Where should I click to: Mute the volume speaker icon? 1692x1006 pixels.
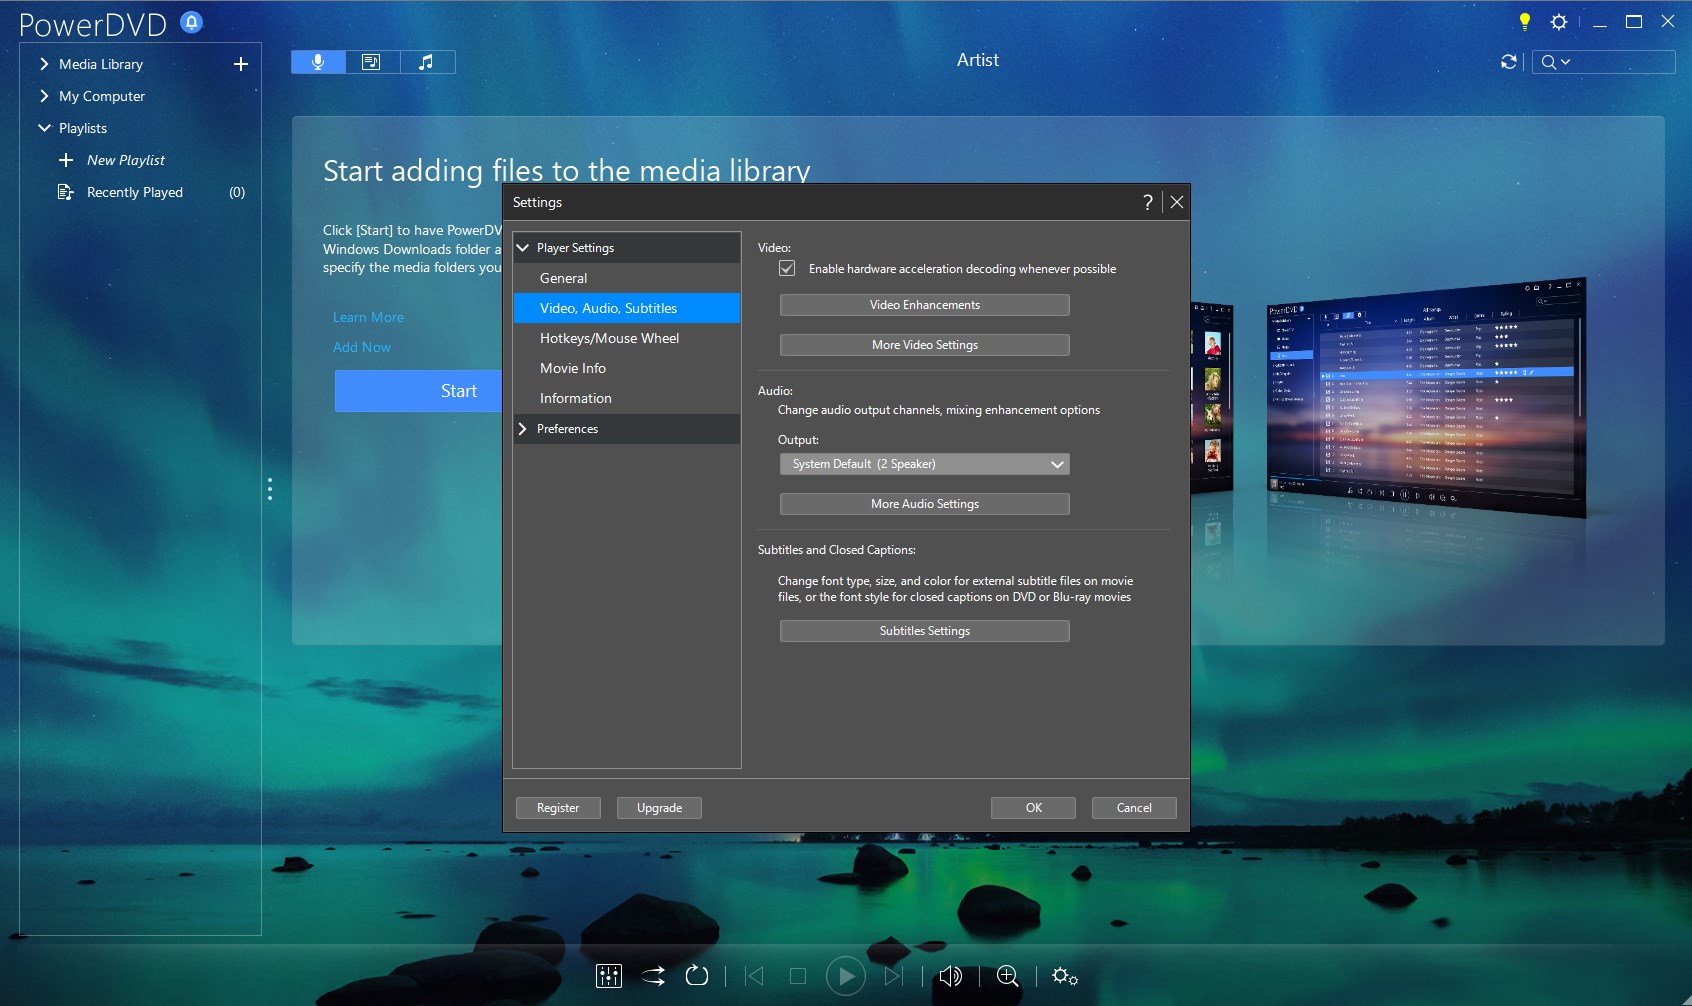click(x=950, y=976)
